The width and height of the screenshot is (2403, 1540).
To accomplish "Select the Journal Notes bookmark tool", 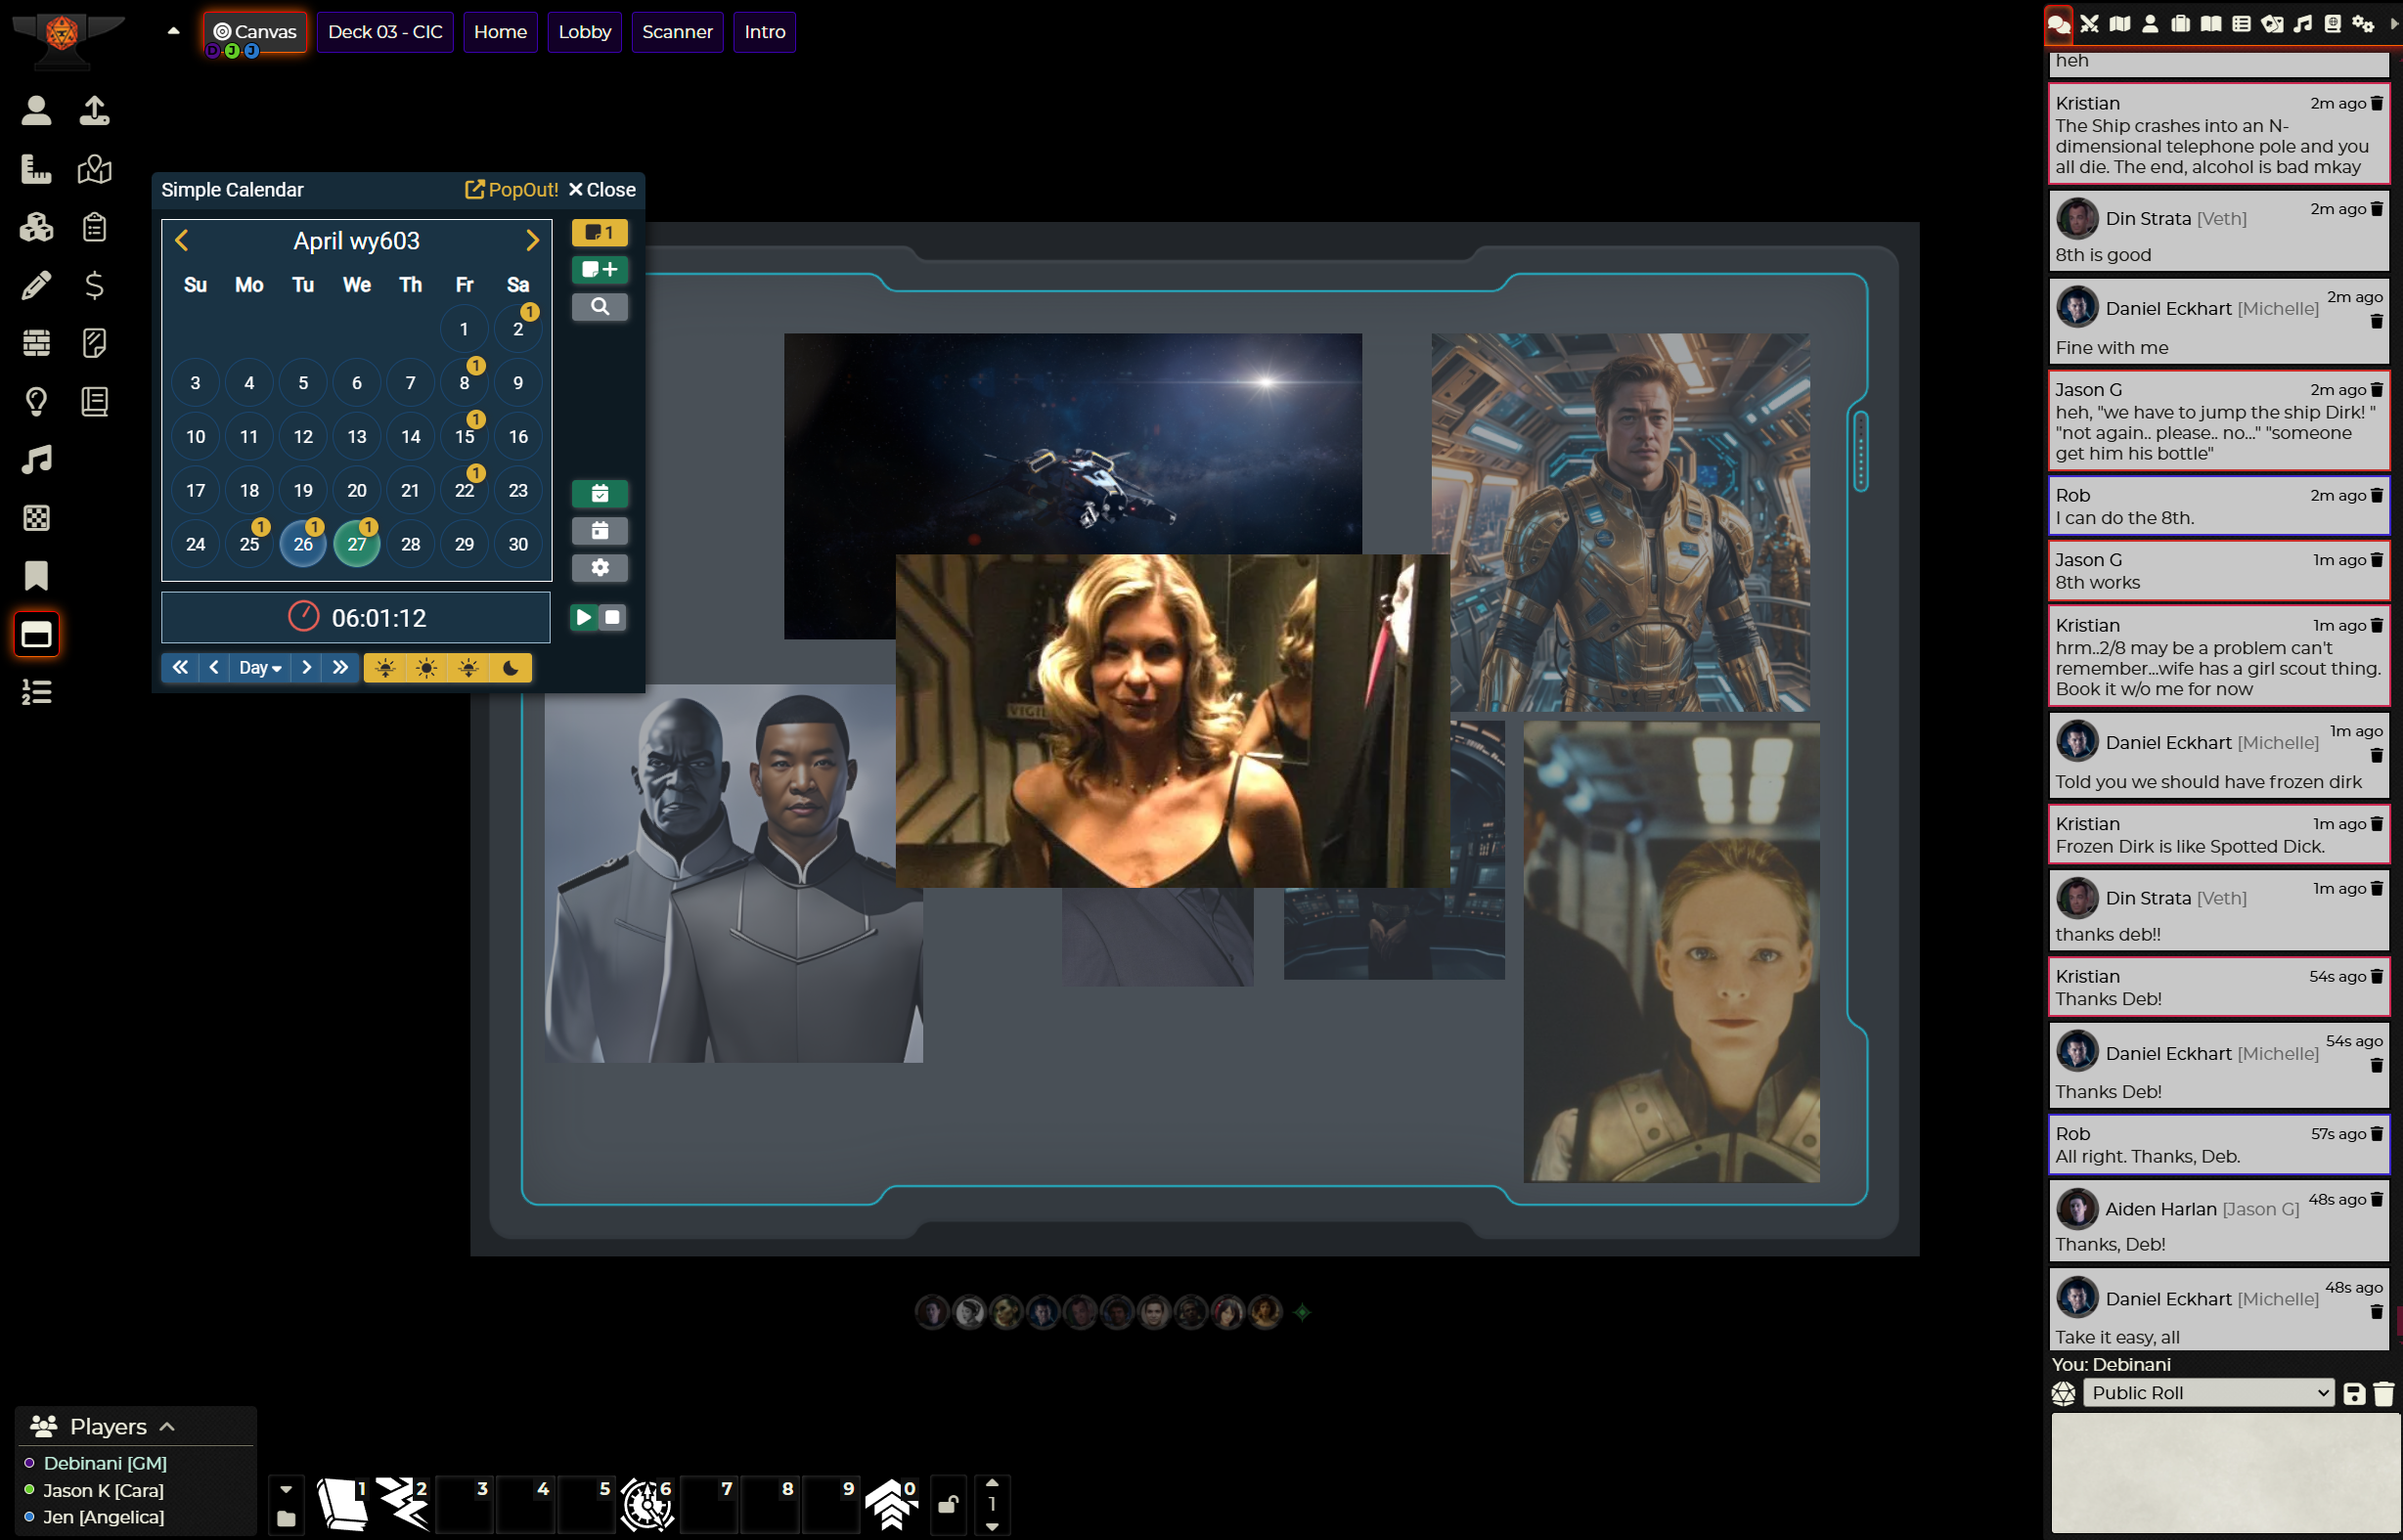I will 37,576.
